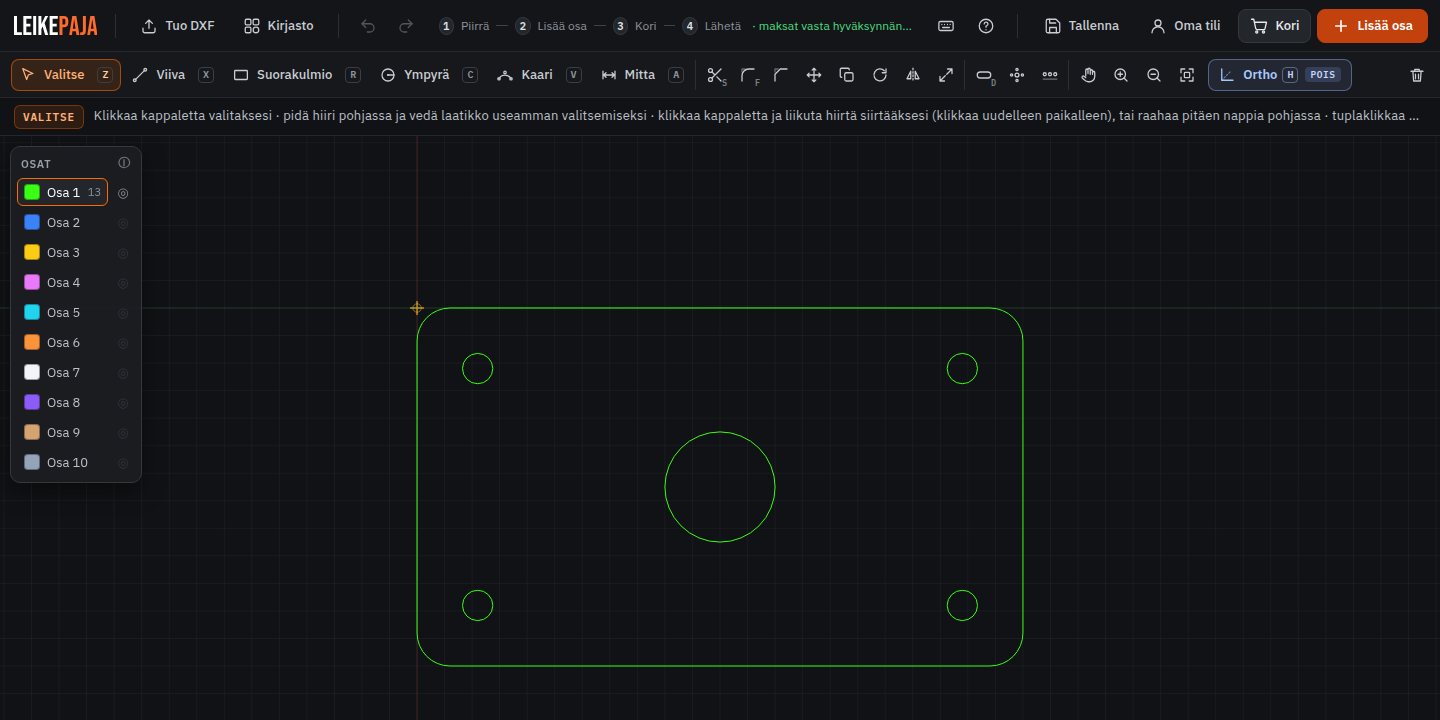Zoom in with the magnifier plus icon
Screen dimensions: 1440x720
[1121, 75]
